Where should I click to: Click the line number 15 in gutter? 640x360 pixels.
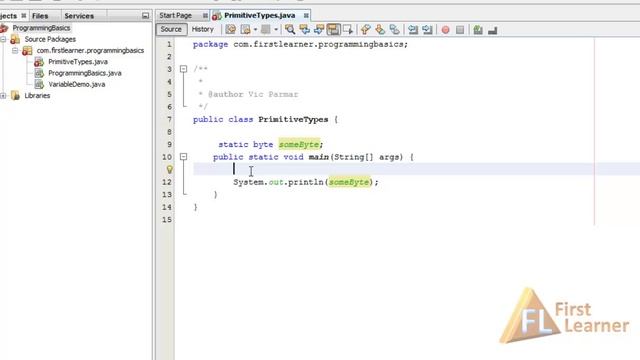[167, 220]
